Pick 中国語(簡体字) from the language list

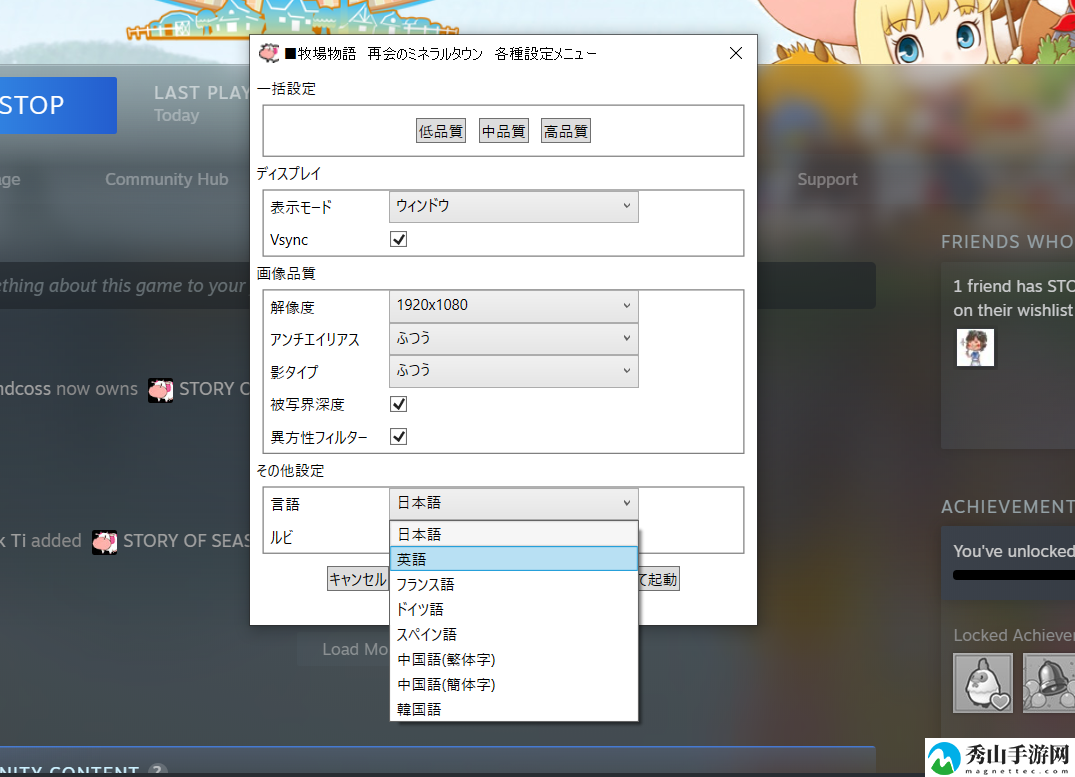coord(514,684)
